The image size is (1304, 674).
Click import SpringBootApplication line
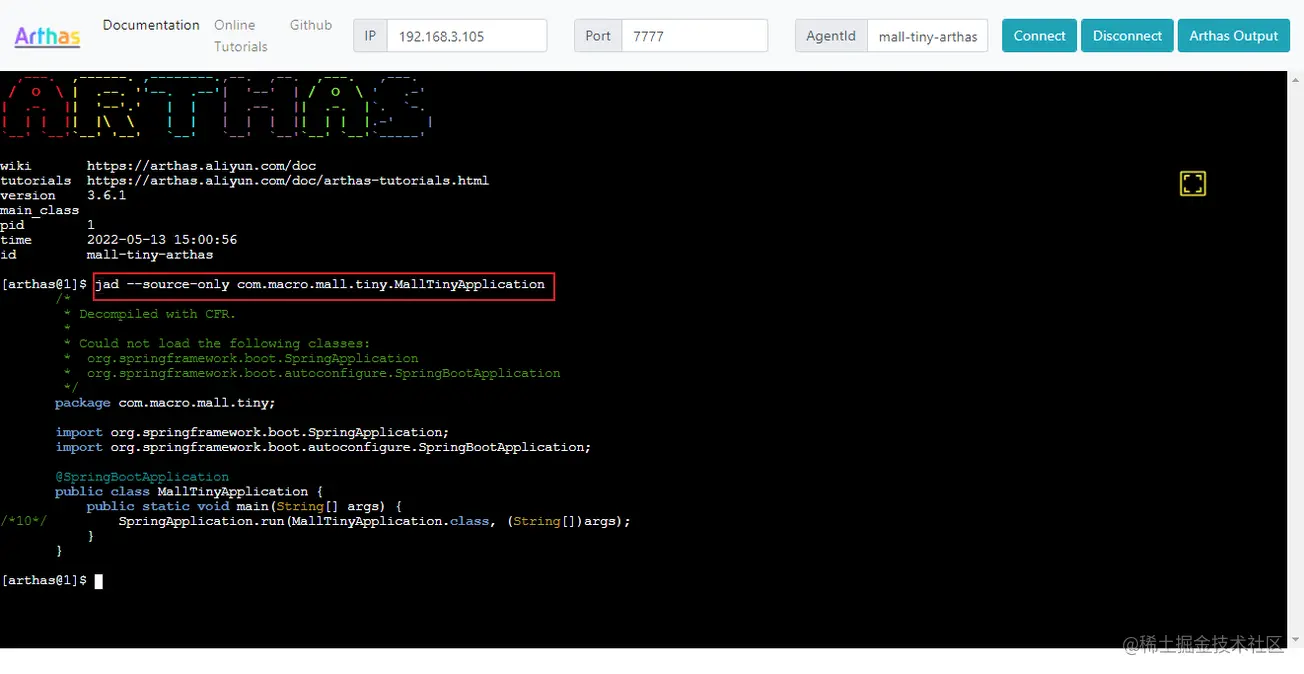(323, 447)
